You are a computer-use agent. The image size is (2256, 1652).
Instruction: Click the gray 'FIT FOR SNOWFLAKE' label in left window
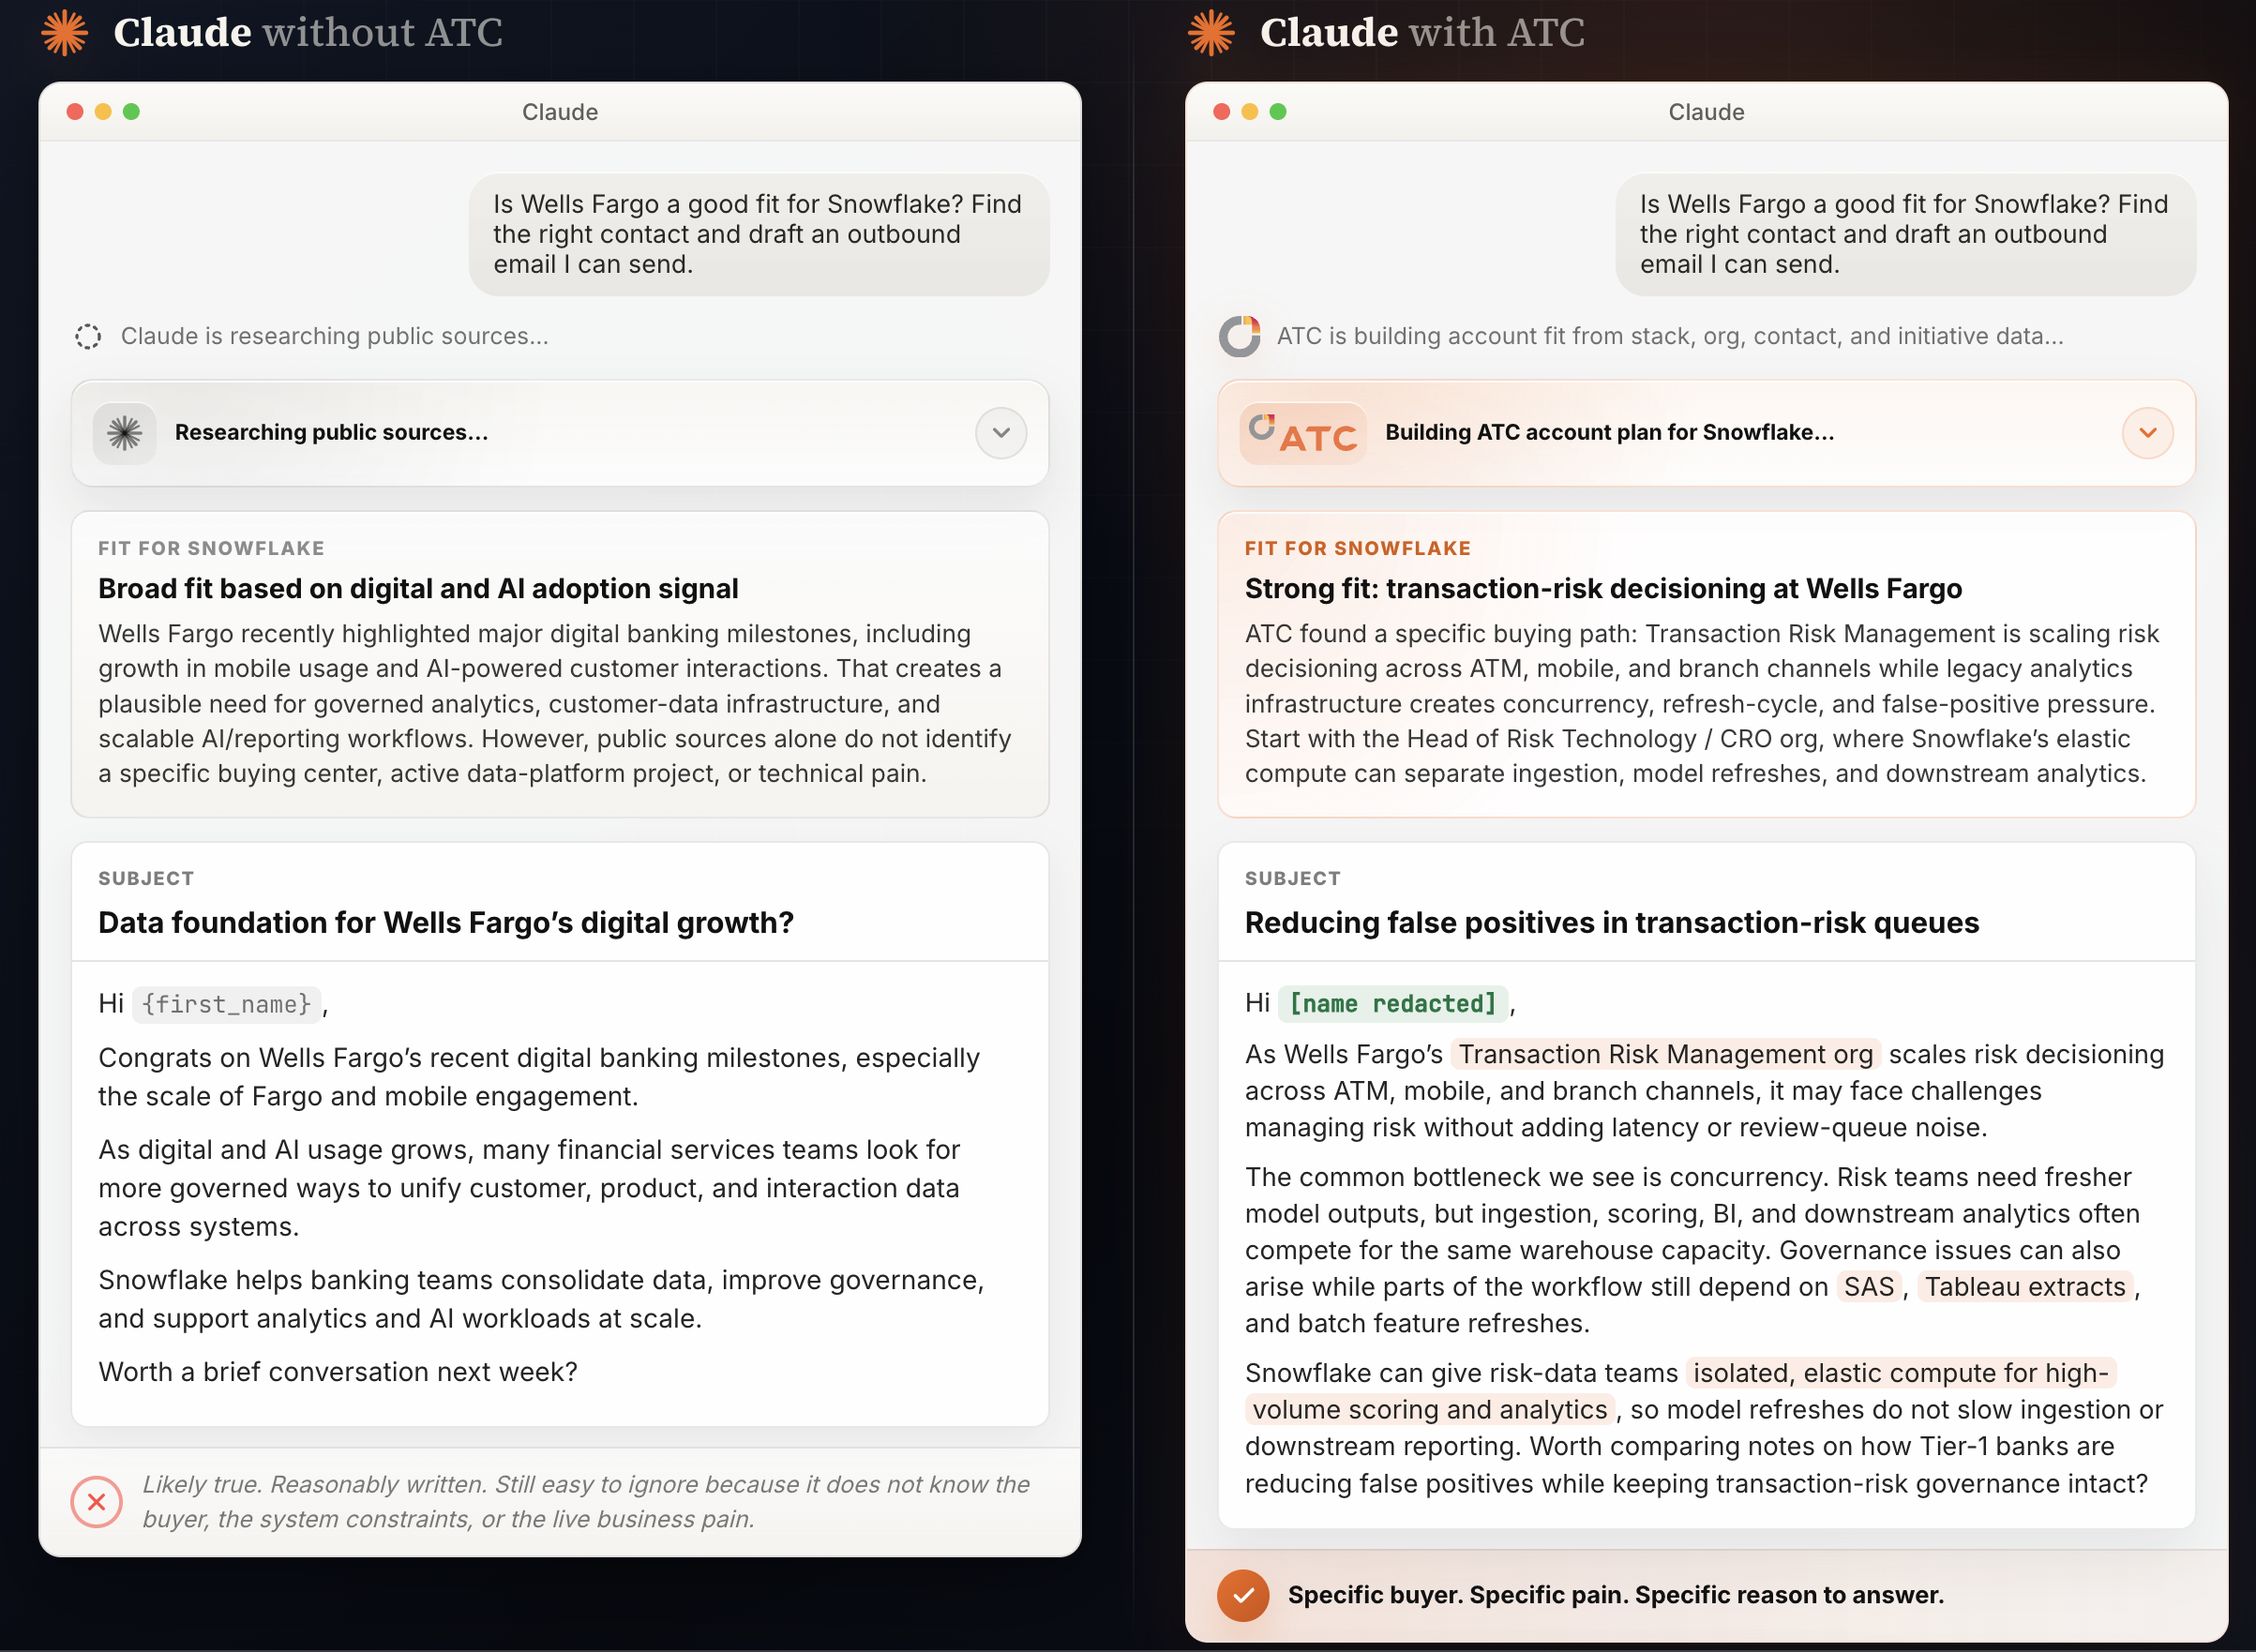pyautogui.click(x=211, y=549)
